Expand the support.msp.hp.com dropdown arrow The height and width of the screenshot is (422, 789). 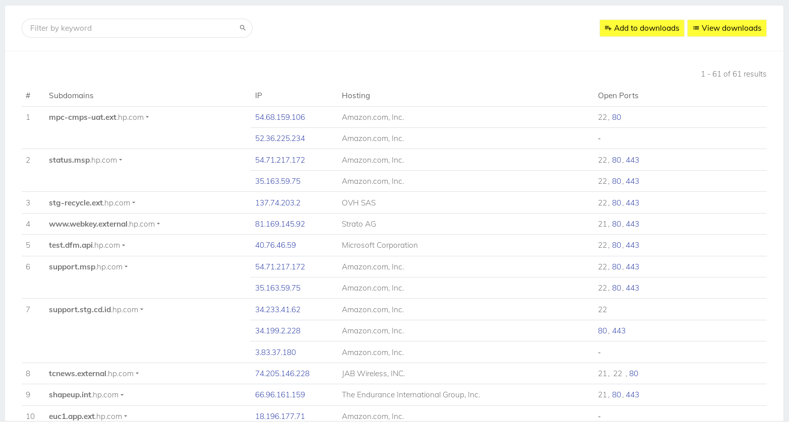[x=126, y=267]
